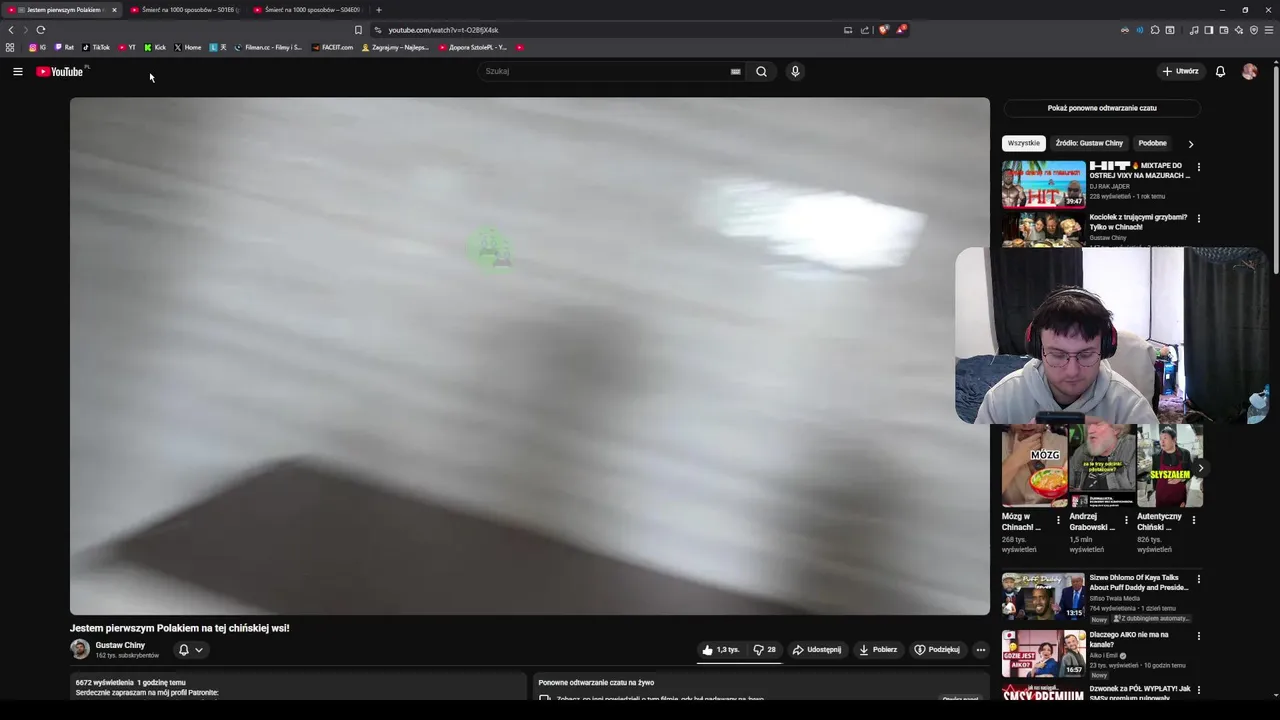Image resolution: width=1280 pixels, height=720 pixels.
Task: Switch to 'Śmierć na 1000 sposobów – S04E09' tab
Action: (x=308, y=10)
